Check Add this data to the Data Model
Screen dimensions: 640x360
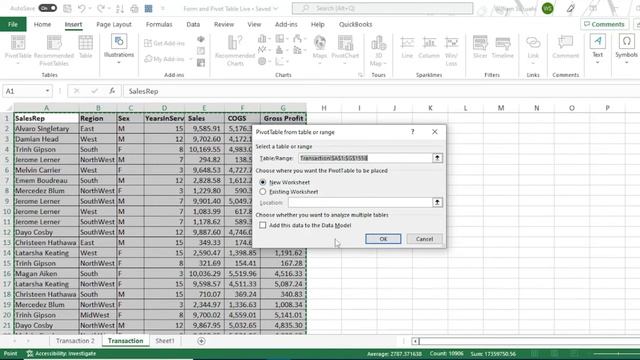263,225
